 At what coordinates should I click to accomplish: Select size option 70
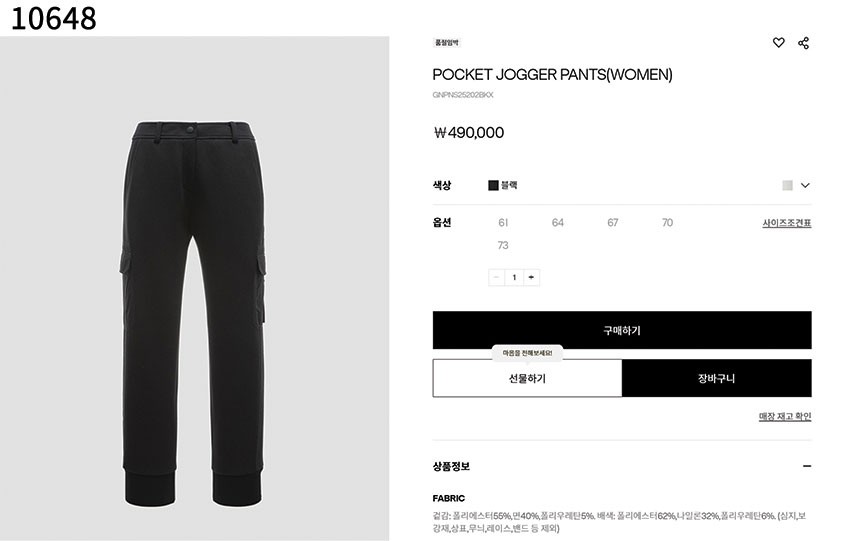667,223
